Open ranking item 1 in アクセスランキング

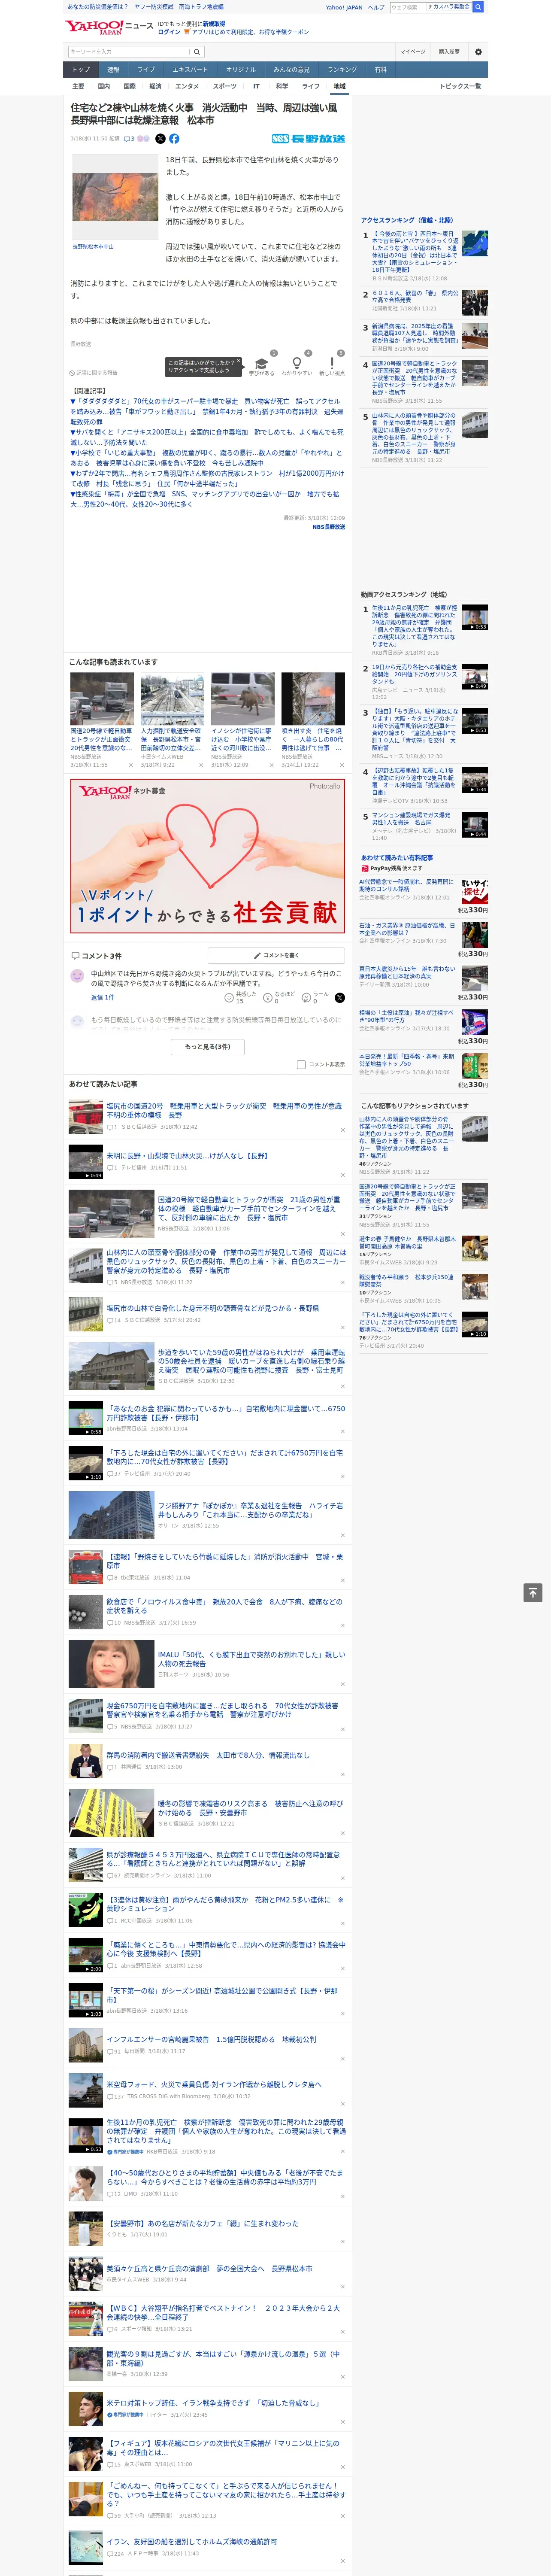pos(415,252)
